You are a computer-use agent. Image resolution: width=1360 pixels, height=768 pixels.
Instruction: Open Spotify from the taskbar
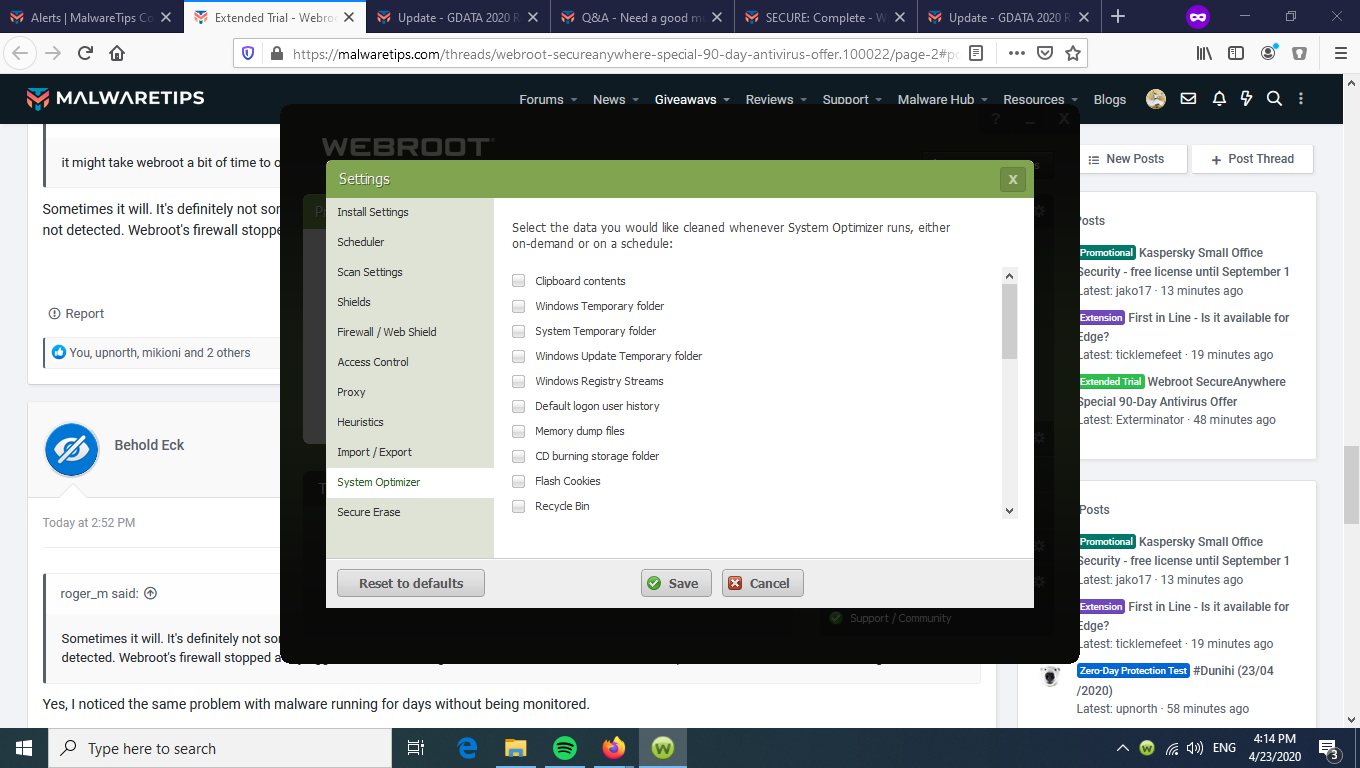(565, 748)
